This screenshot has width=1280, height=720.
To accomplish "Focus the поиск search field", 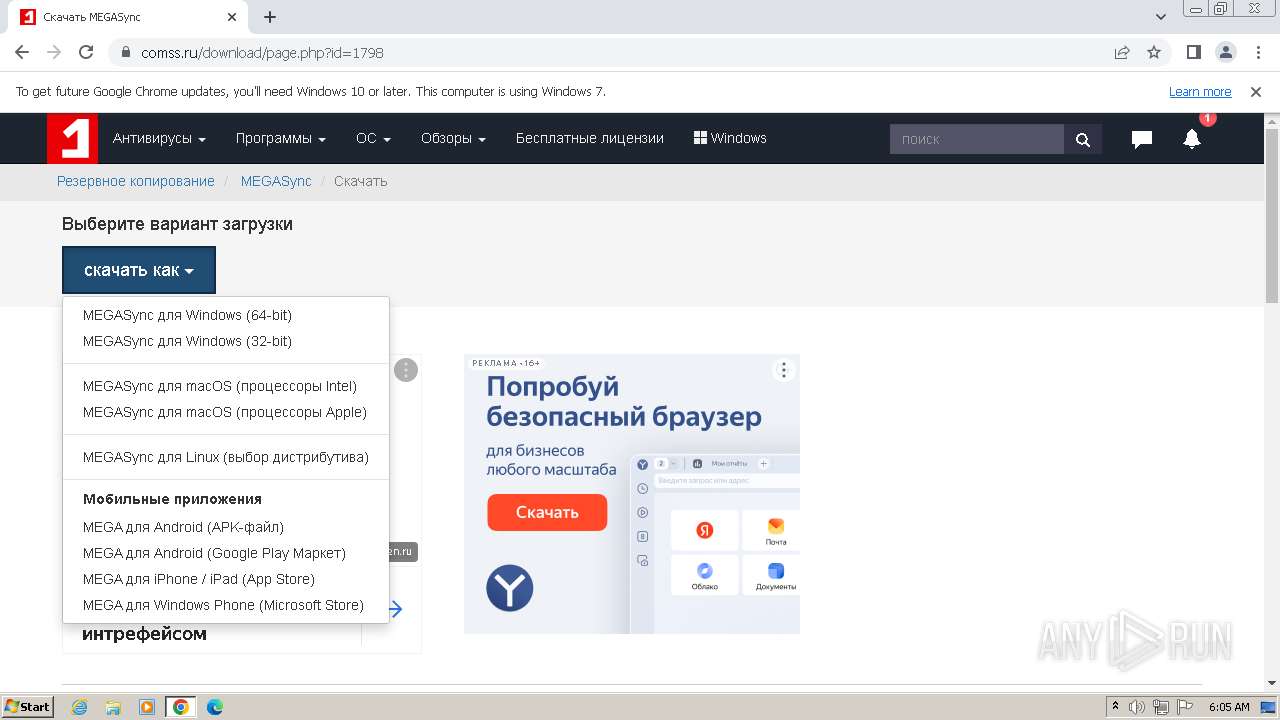I will point(977,139).
